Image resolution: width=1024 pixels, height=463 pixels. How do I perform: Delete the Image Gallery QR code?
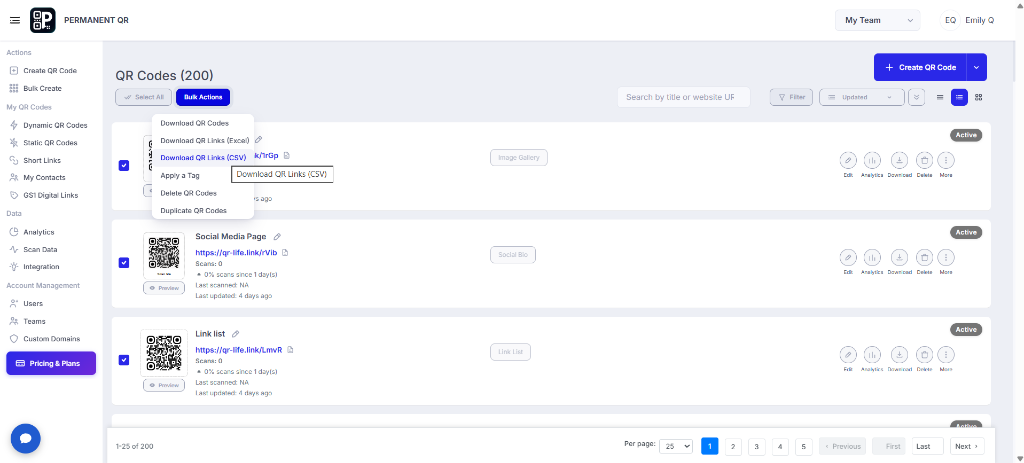pyautogui.click(x=924, y=159)
